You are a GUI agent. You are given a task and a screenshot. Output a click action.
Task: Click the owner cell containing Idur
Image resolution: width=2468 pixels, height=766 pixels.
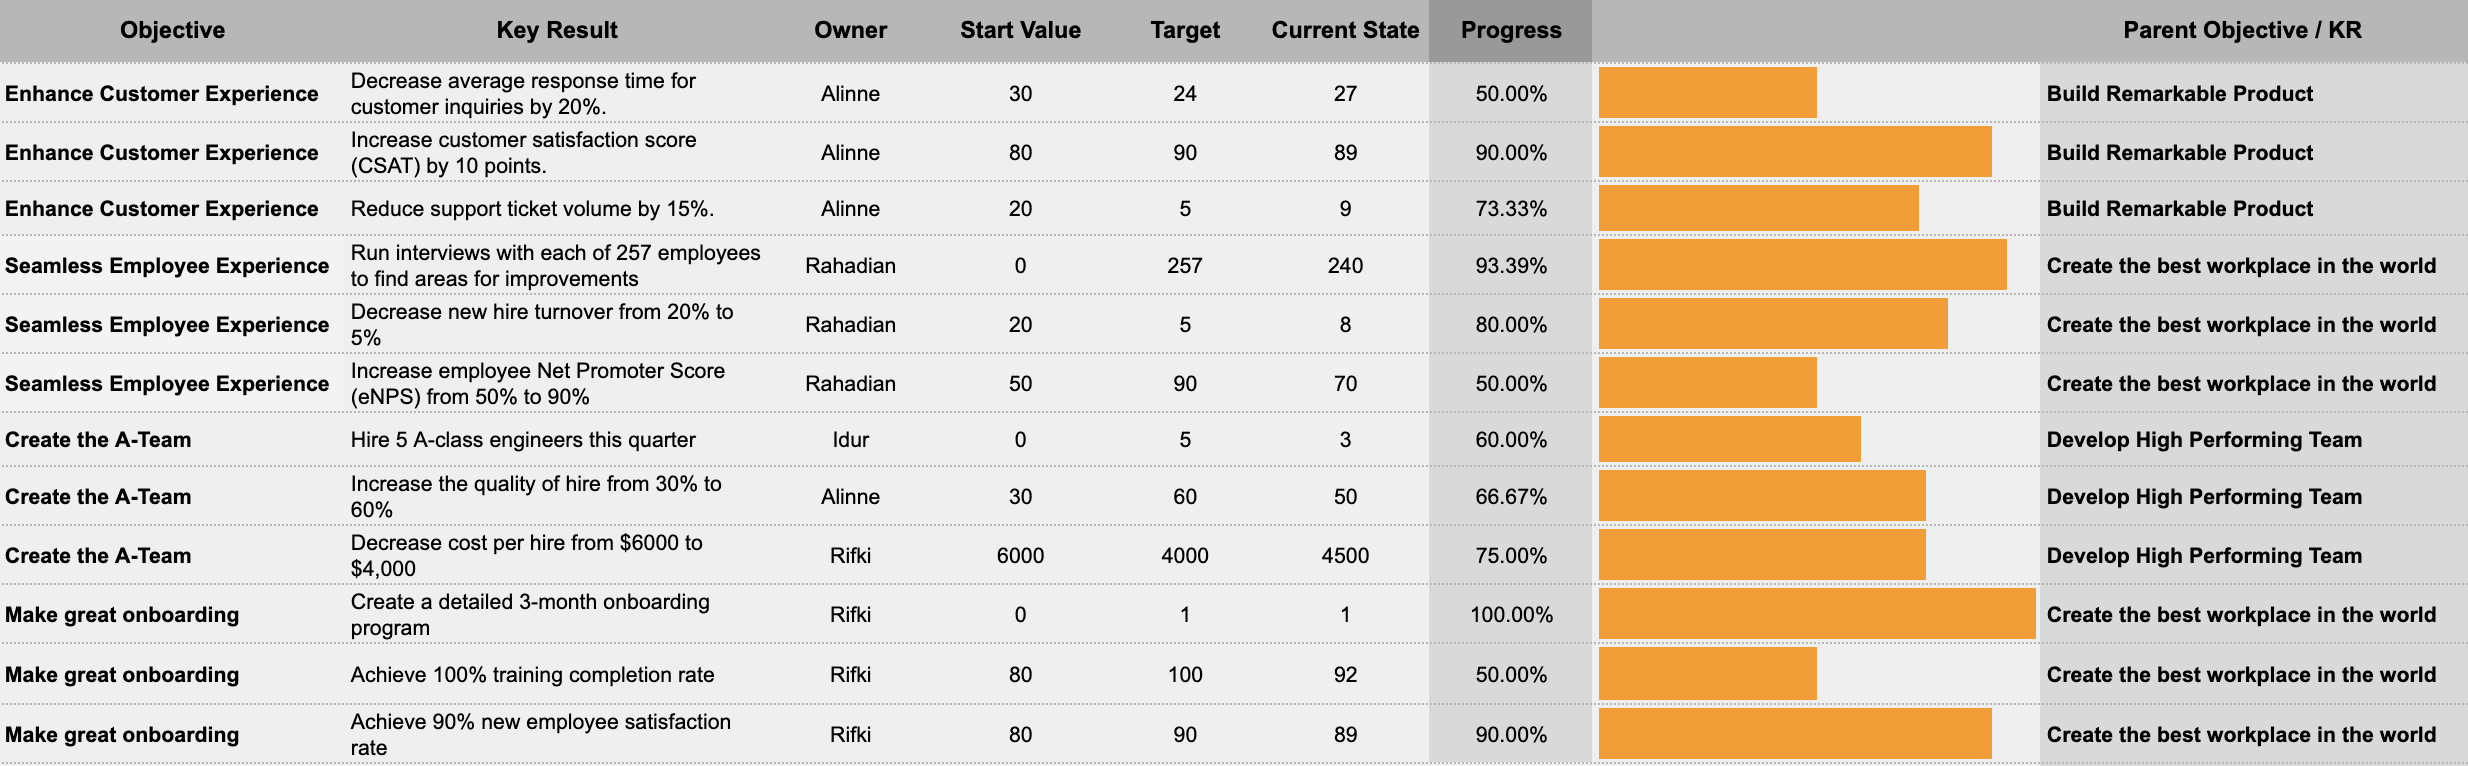pyautogui.click(x=850, y=440)
